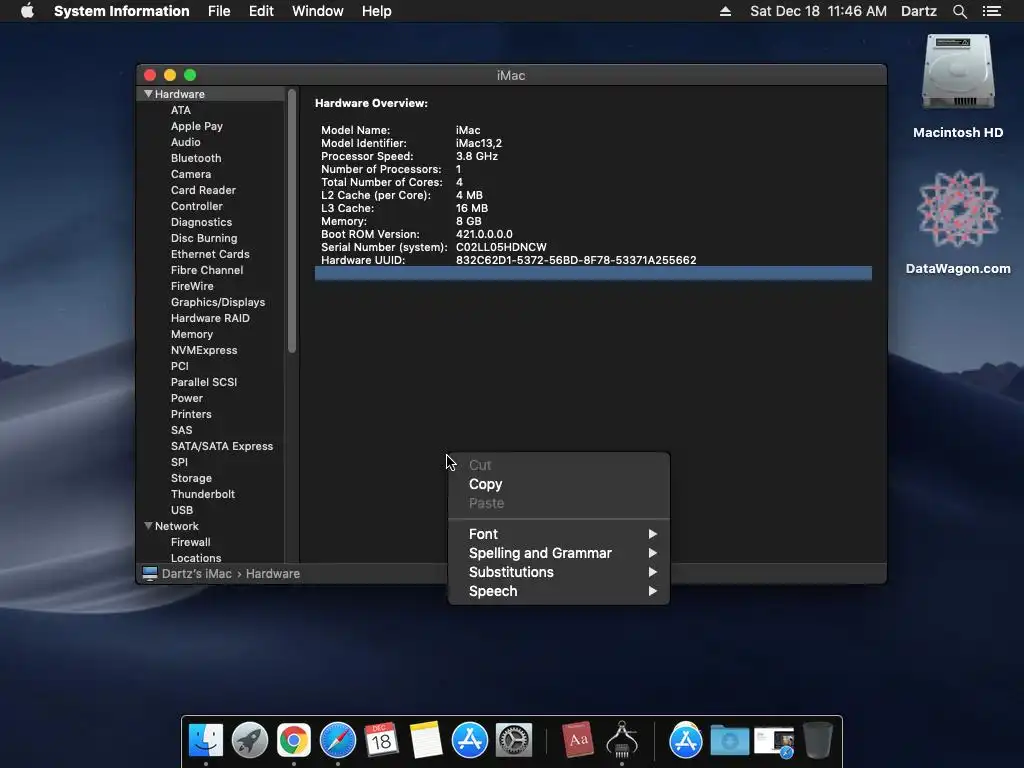
Task: Select Apple Pay in the sidebar
Action: (197, 126)
